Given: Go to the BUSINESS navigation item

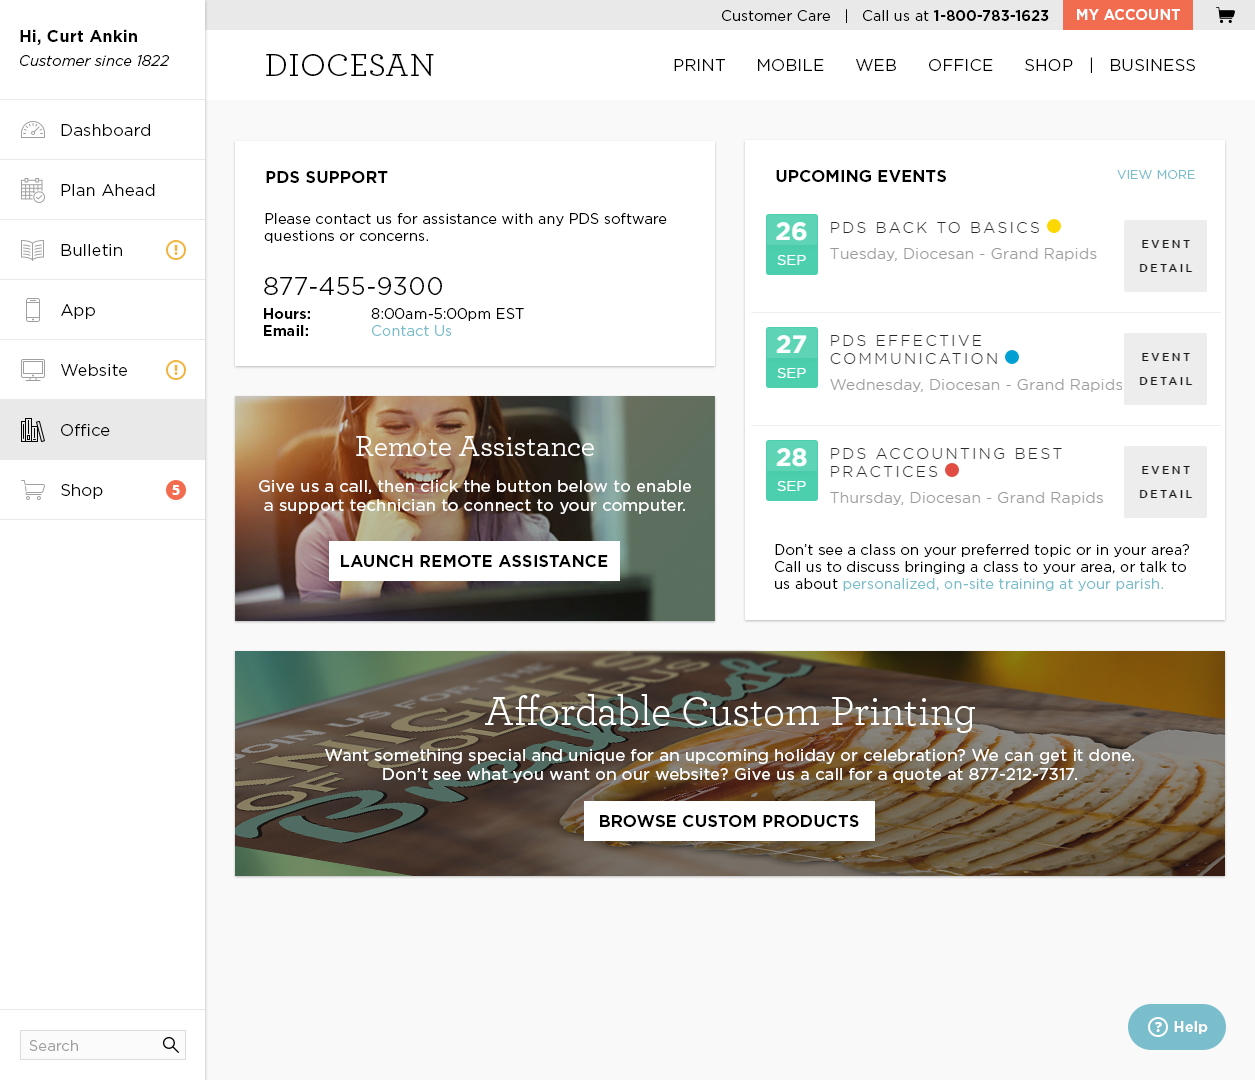Looking at the screenshot, I should click(1152, 65).
